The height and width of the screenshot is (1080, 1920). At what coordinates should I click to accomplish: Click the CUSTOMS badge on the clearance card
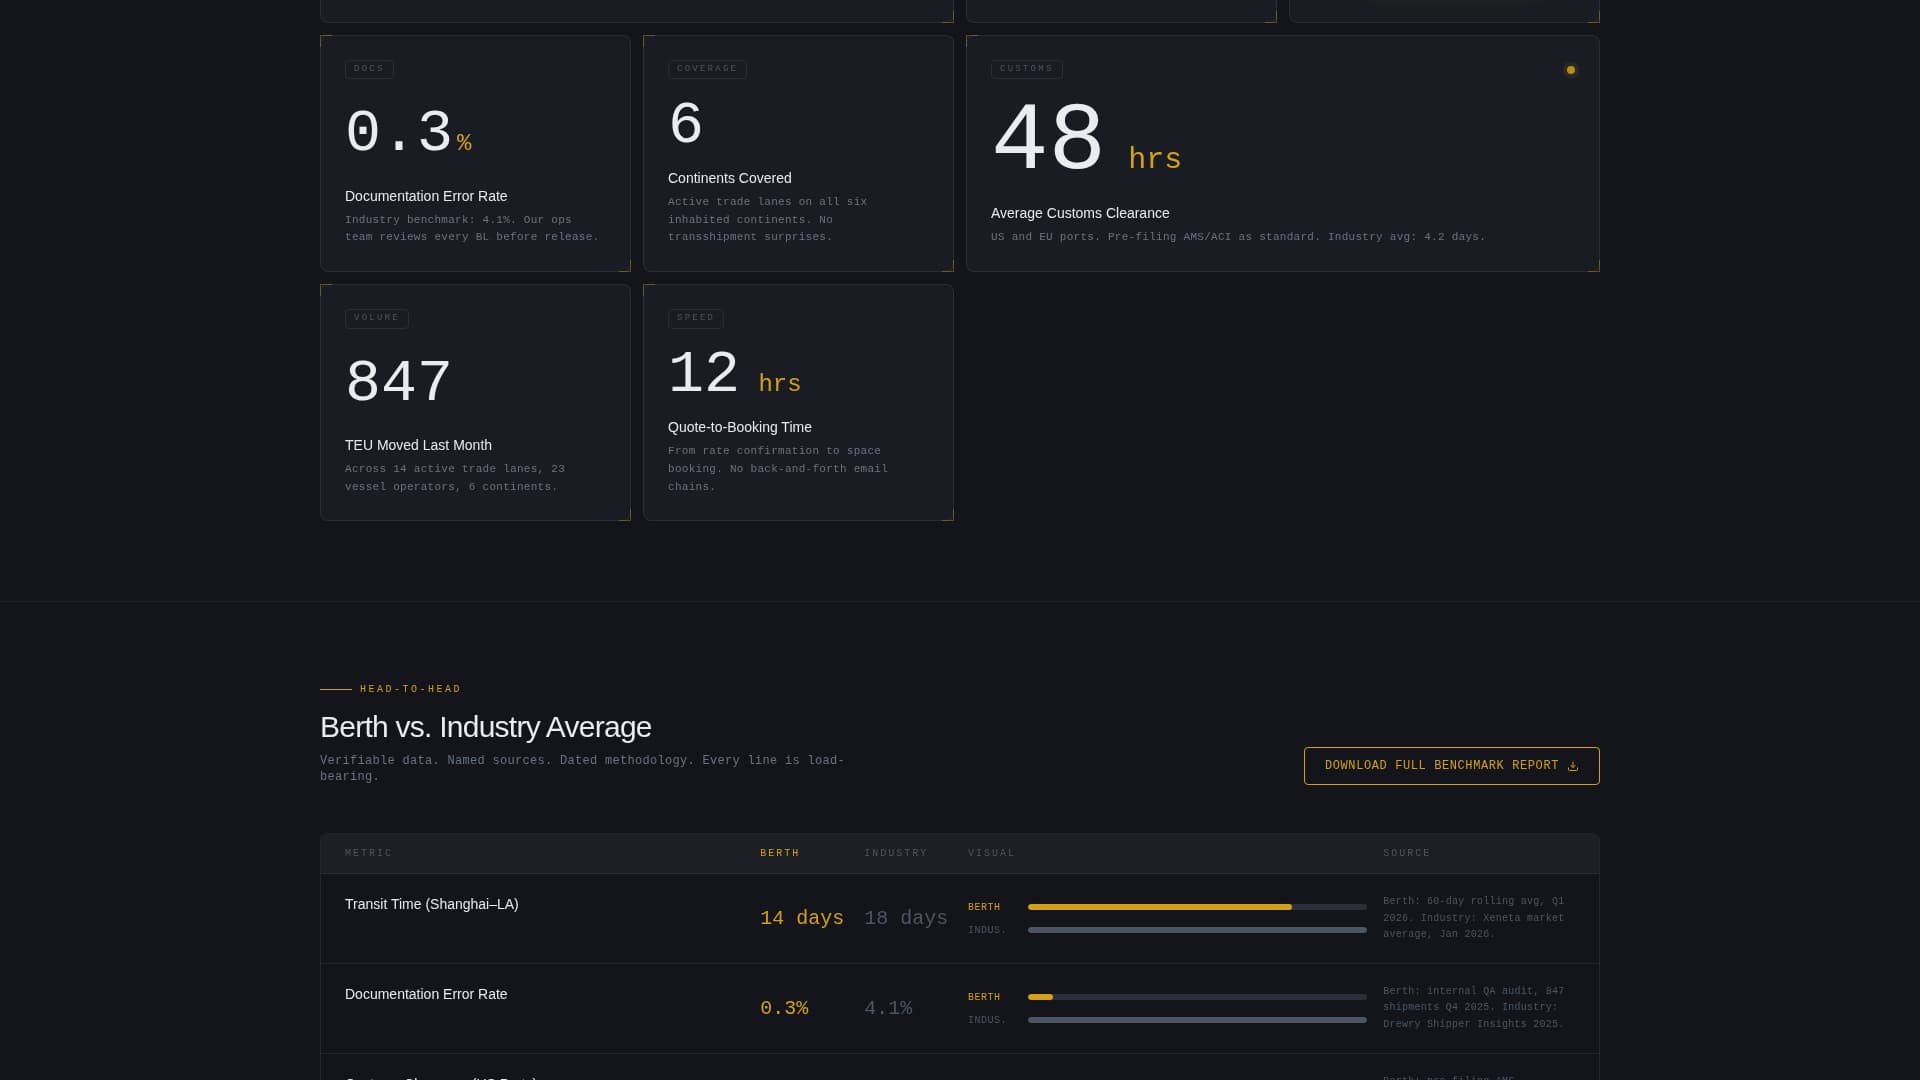point(1027,69)
